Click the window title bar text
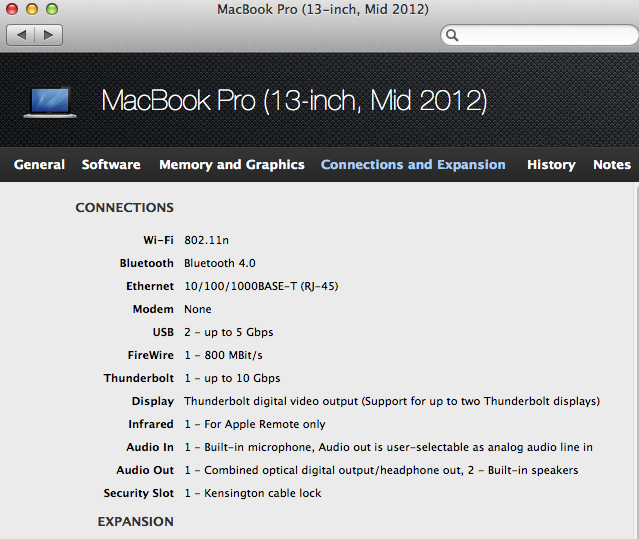639x539 pixels. pos(323,9)
